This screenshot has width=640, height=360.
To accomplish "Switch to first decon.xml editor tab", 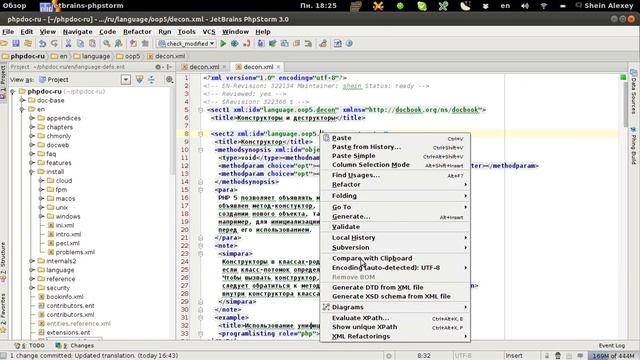I will click(x=204, y=67).
